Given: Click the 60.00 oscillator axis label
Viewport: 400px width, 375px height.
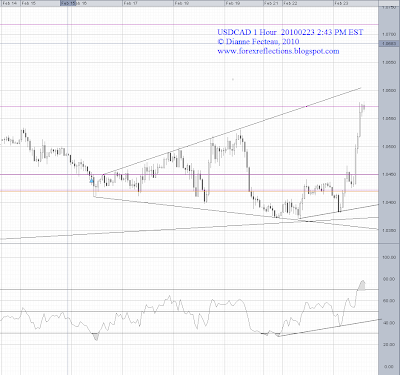Looking at the screenshot, I should tap(389, 301).
